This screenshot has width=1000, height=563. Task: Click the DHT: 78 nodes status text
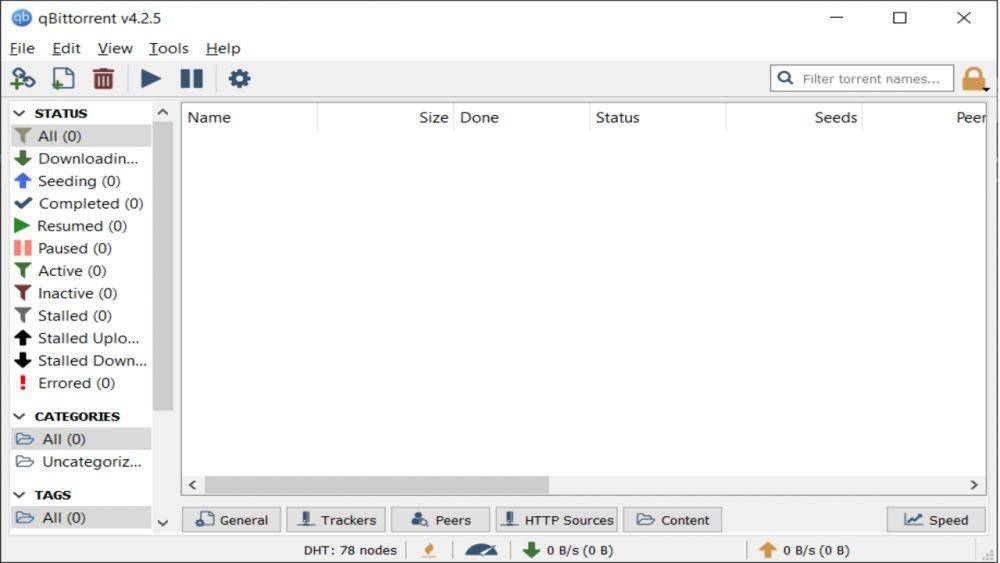350,550
